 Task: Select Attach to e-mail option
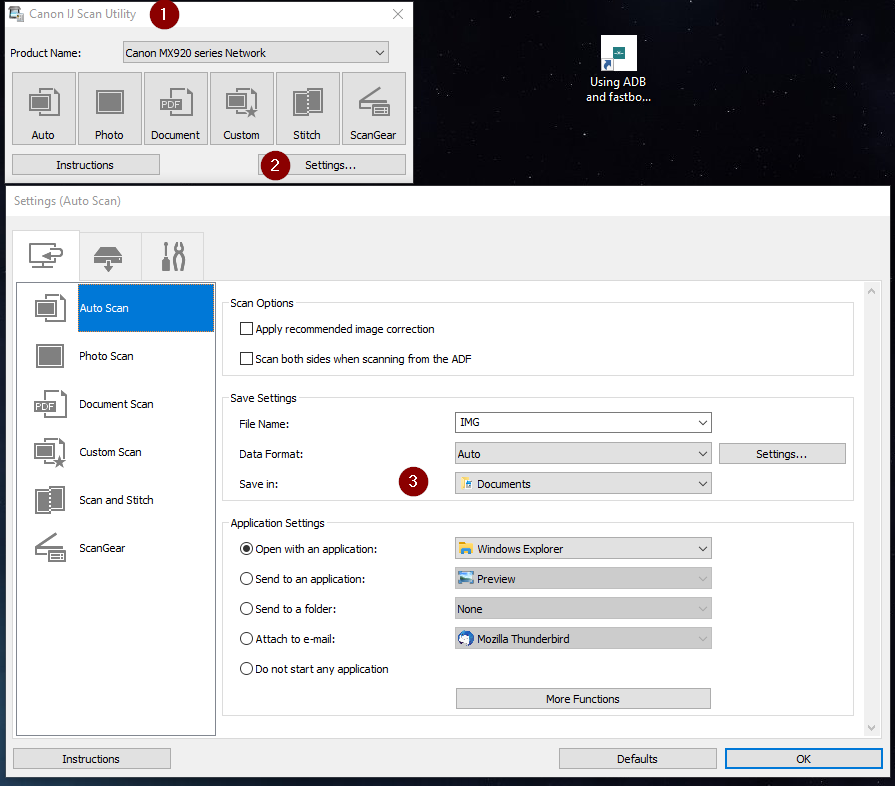(246, 639)
